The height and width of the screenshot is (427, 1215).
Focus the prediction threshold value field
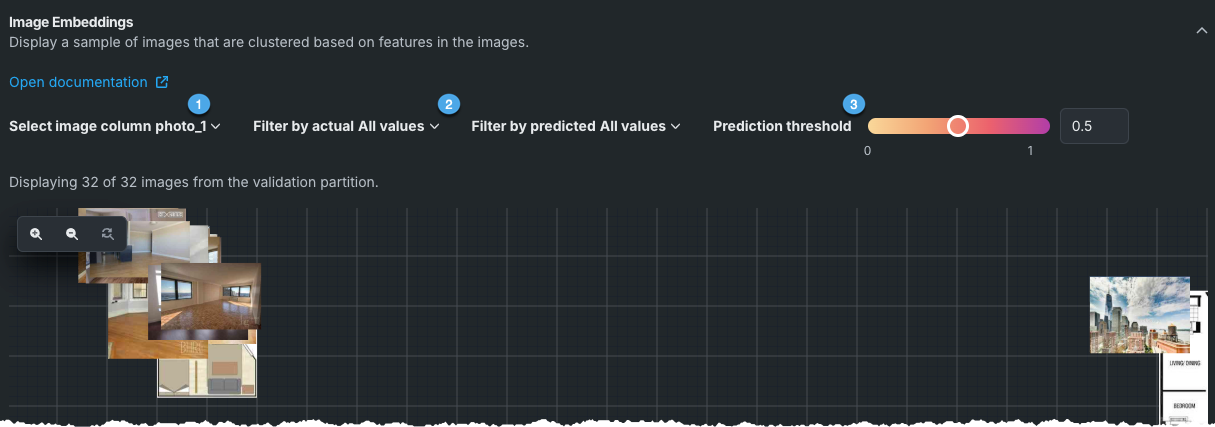point(1094,127)
